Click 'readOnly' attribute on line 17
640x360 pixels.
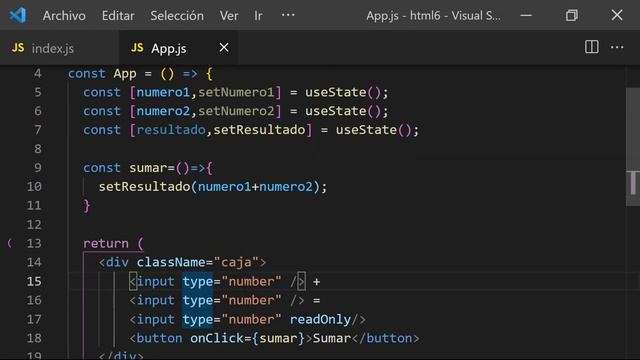320,319
